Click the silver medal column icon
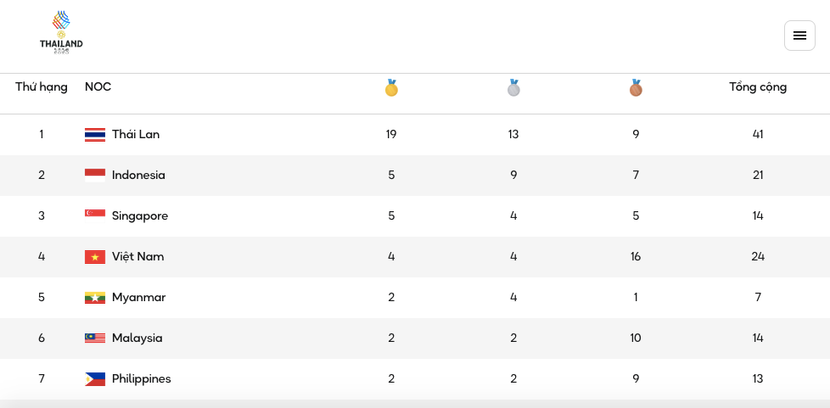The width and height of the screenshot is (830, 408). tap(513, 88)
